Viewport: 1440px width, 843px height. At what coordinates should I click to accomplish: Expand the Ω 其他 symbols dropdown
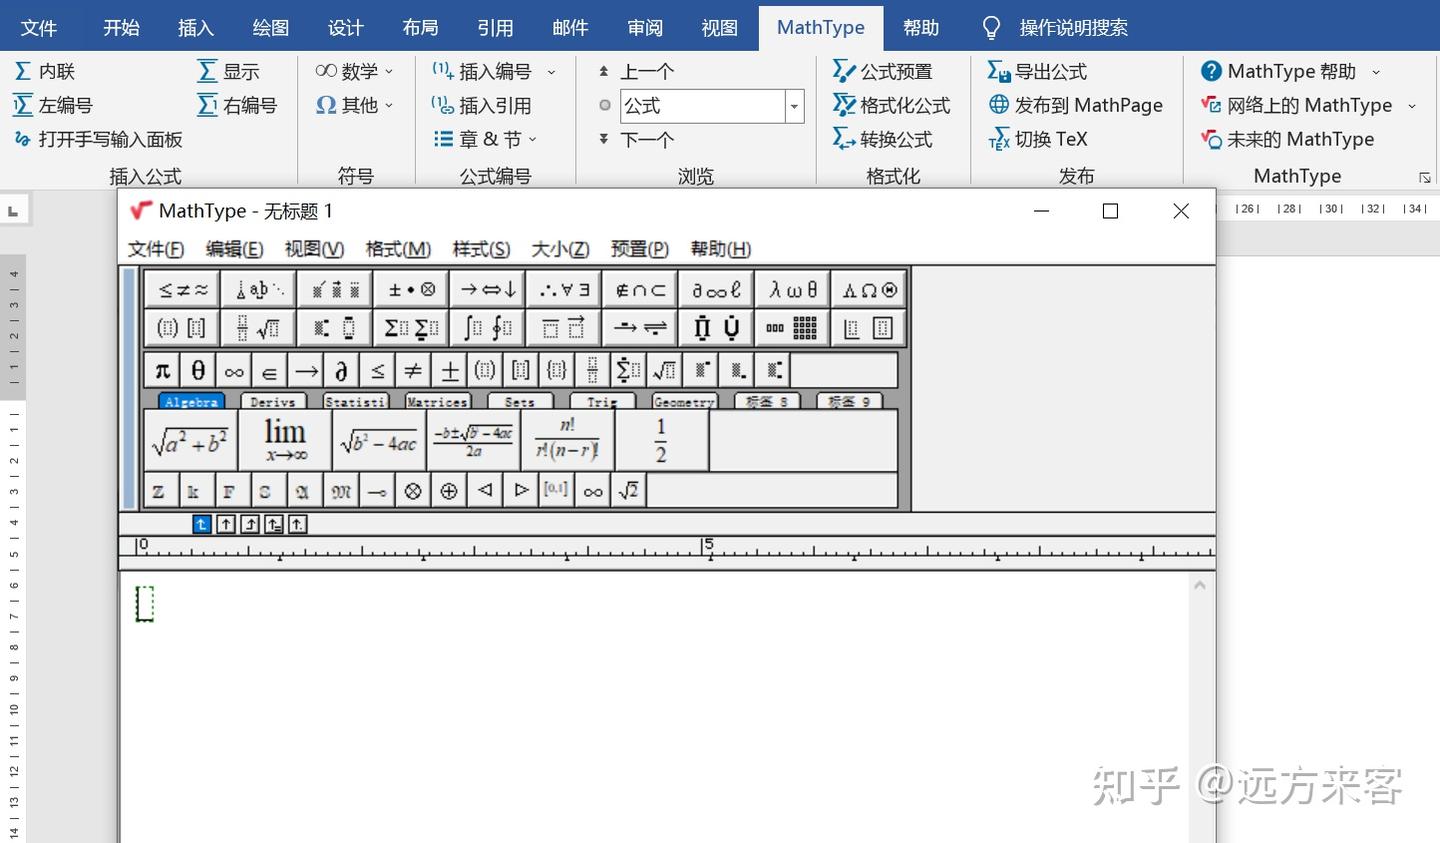pyautogui.click(x=353, y=105)
